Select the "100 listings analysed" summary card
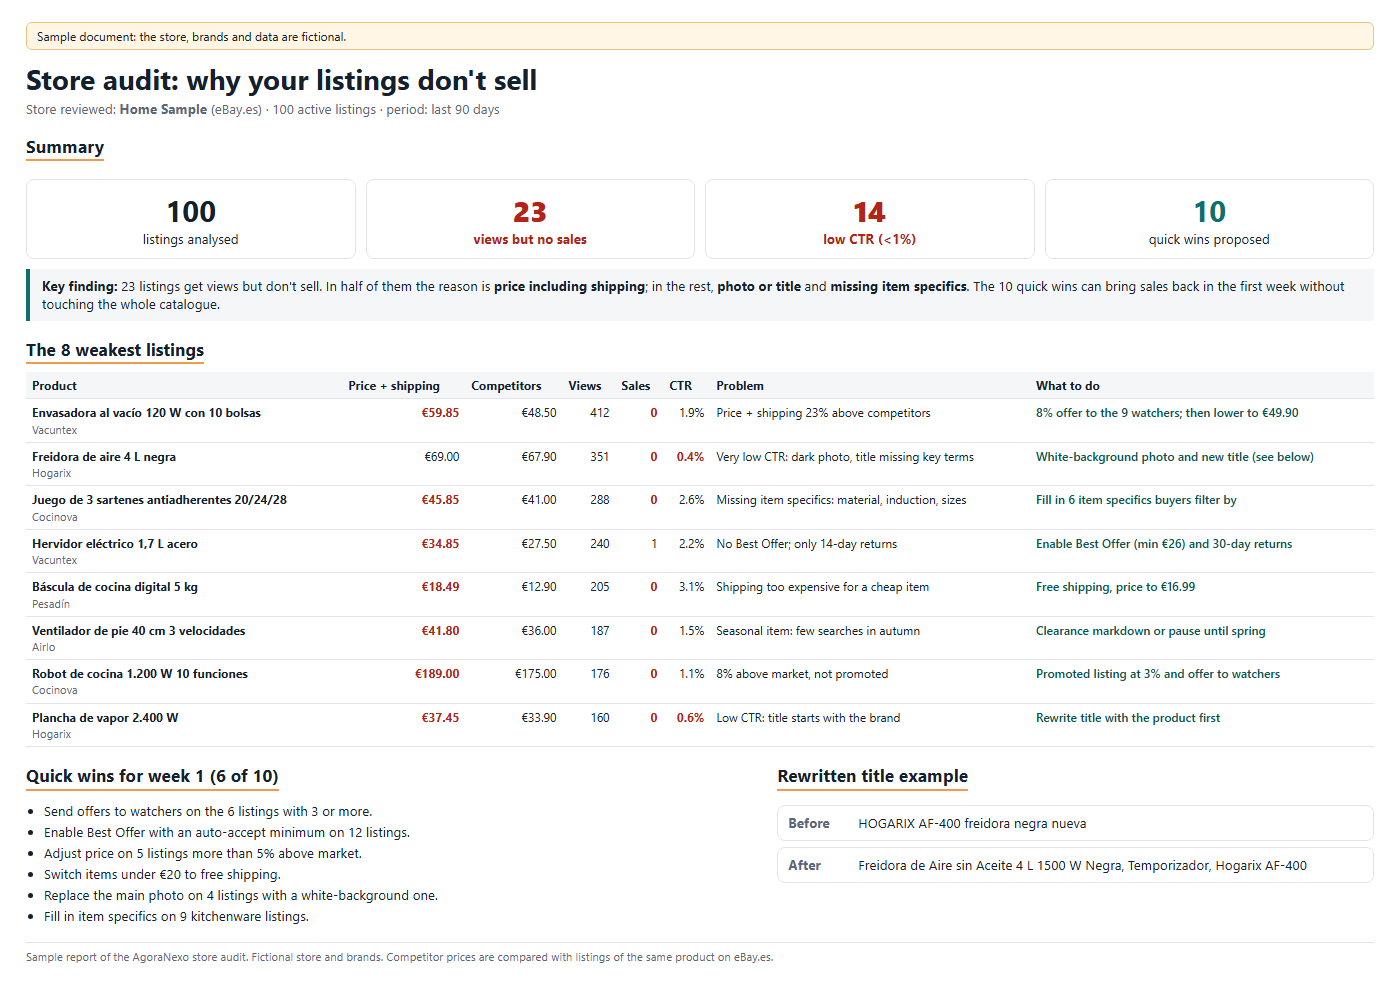Viewport: 1400px width, 1000px height. click(x=191, y=219)
